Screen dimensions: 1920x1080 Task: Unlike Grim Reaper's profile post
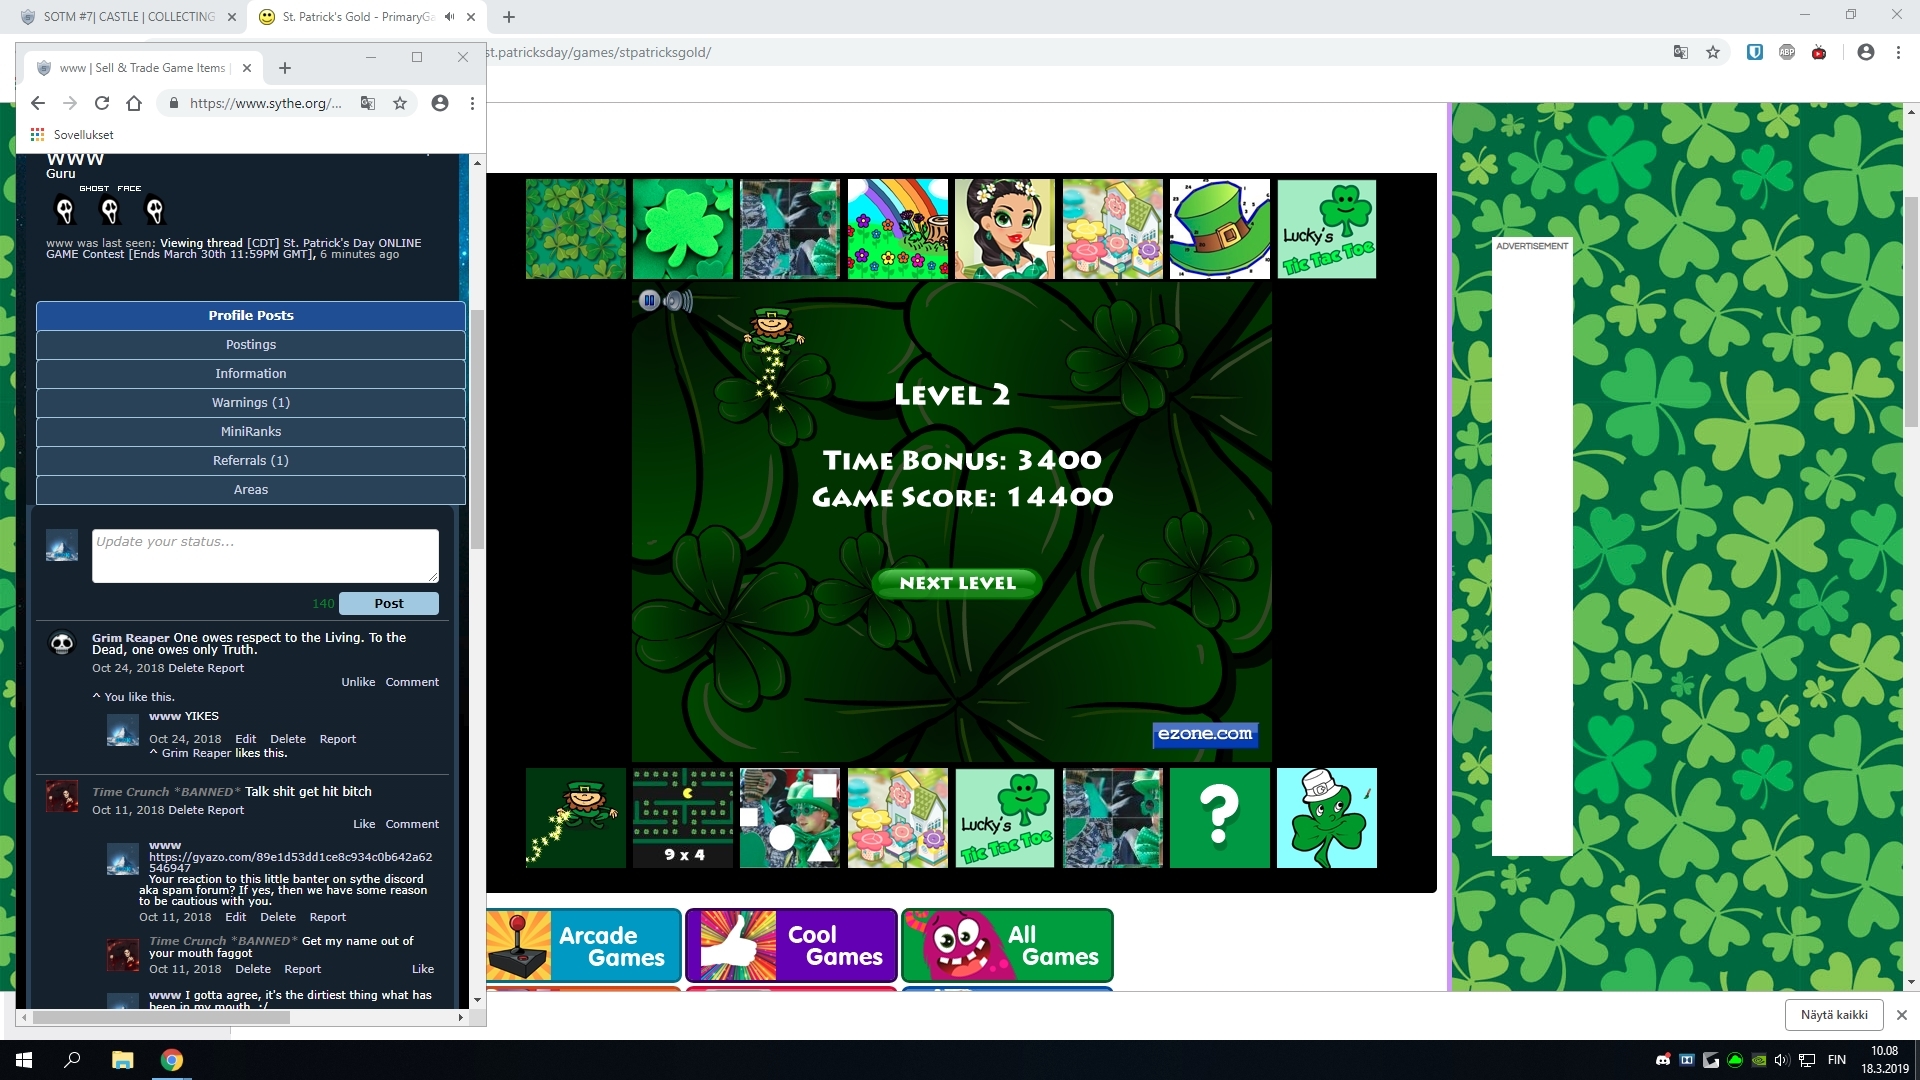pyautogui.click(x=358, y=682)
